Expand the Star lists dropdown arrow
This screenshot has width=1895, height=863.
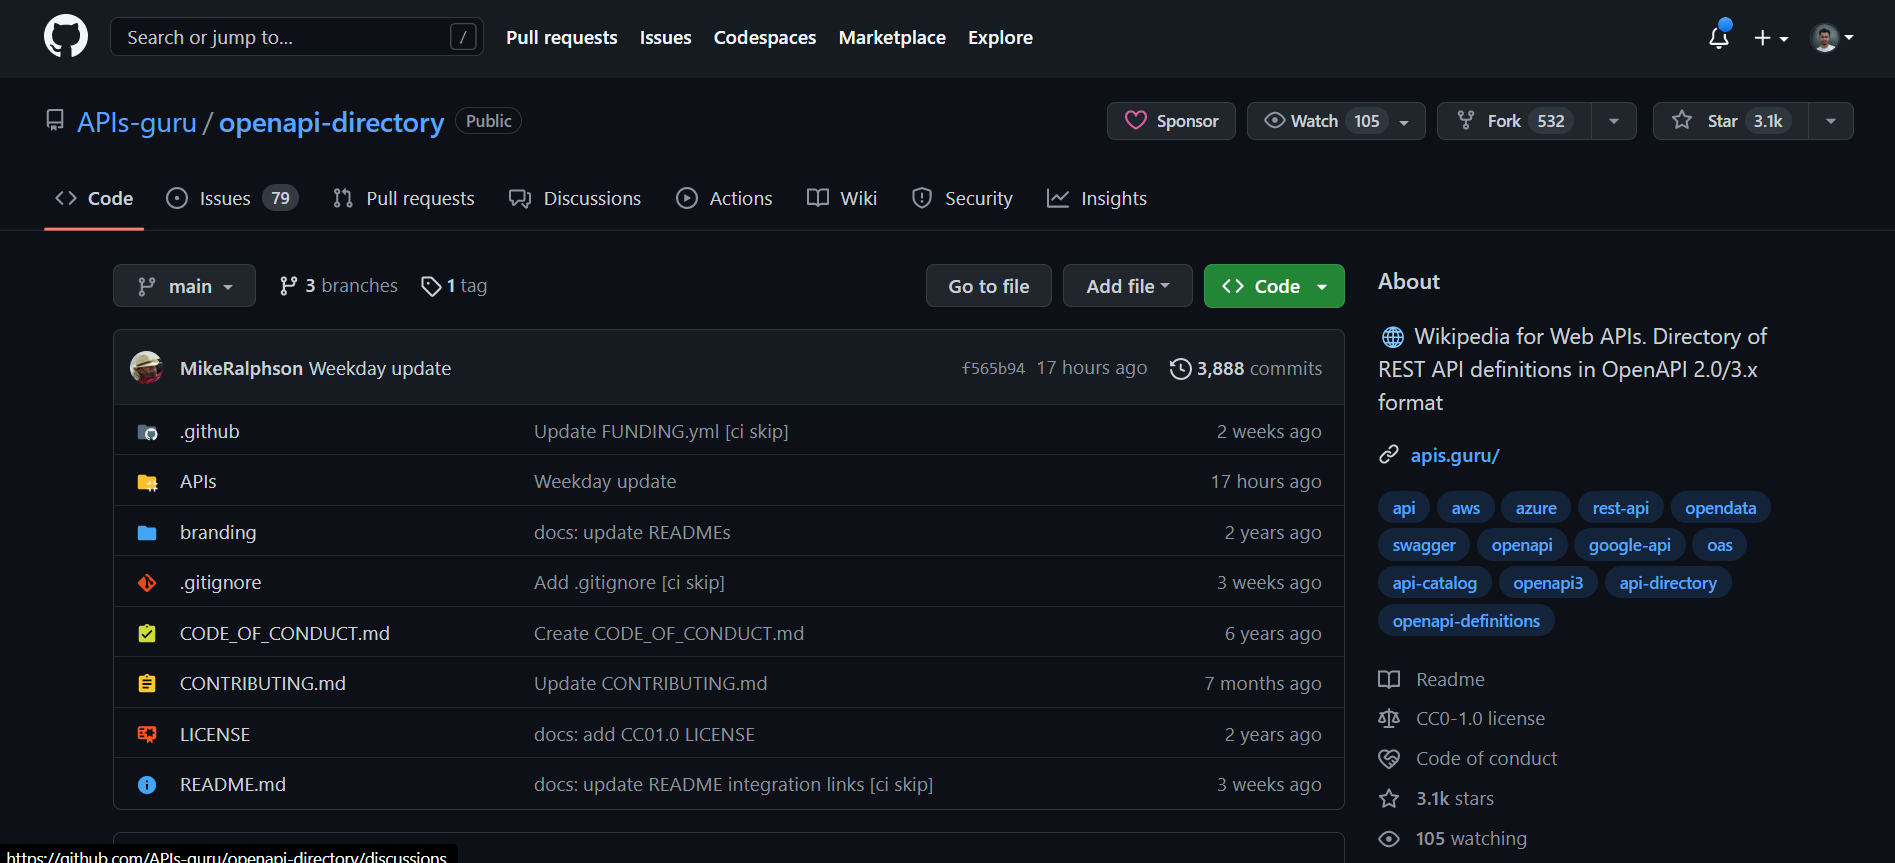[x=1831, y=121]
